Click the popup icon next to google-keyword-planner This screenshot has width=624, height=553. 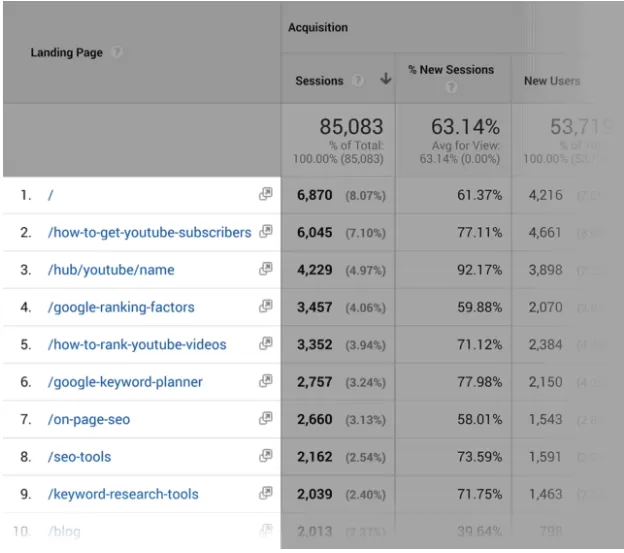265,381
